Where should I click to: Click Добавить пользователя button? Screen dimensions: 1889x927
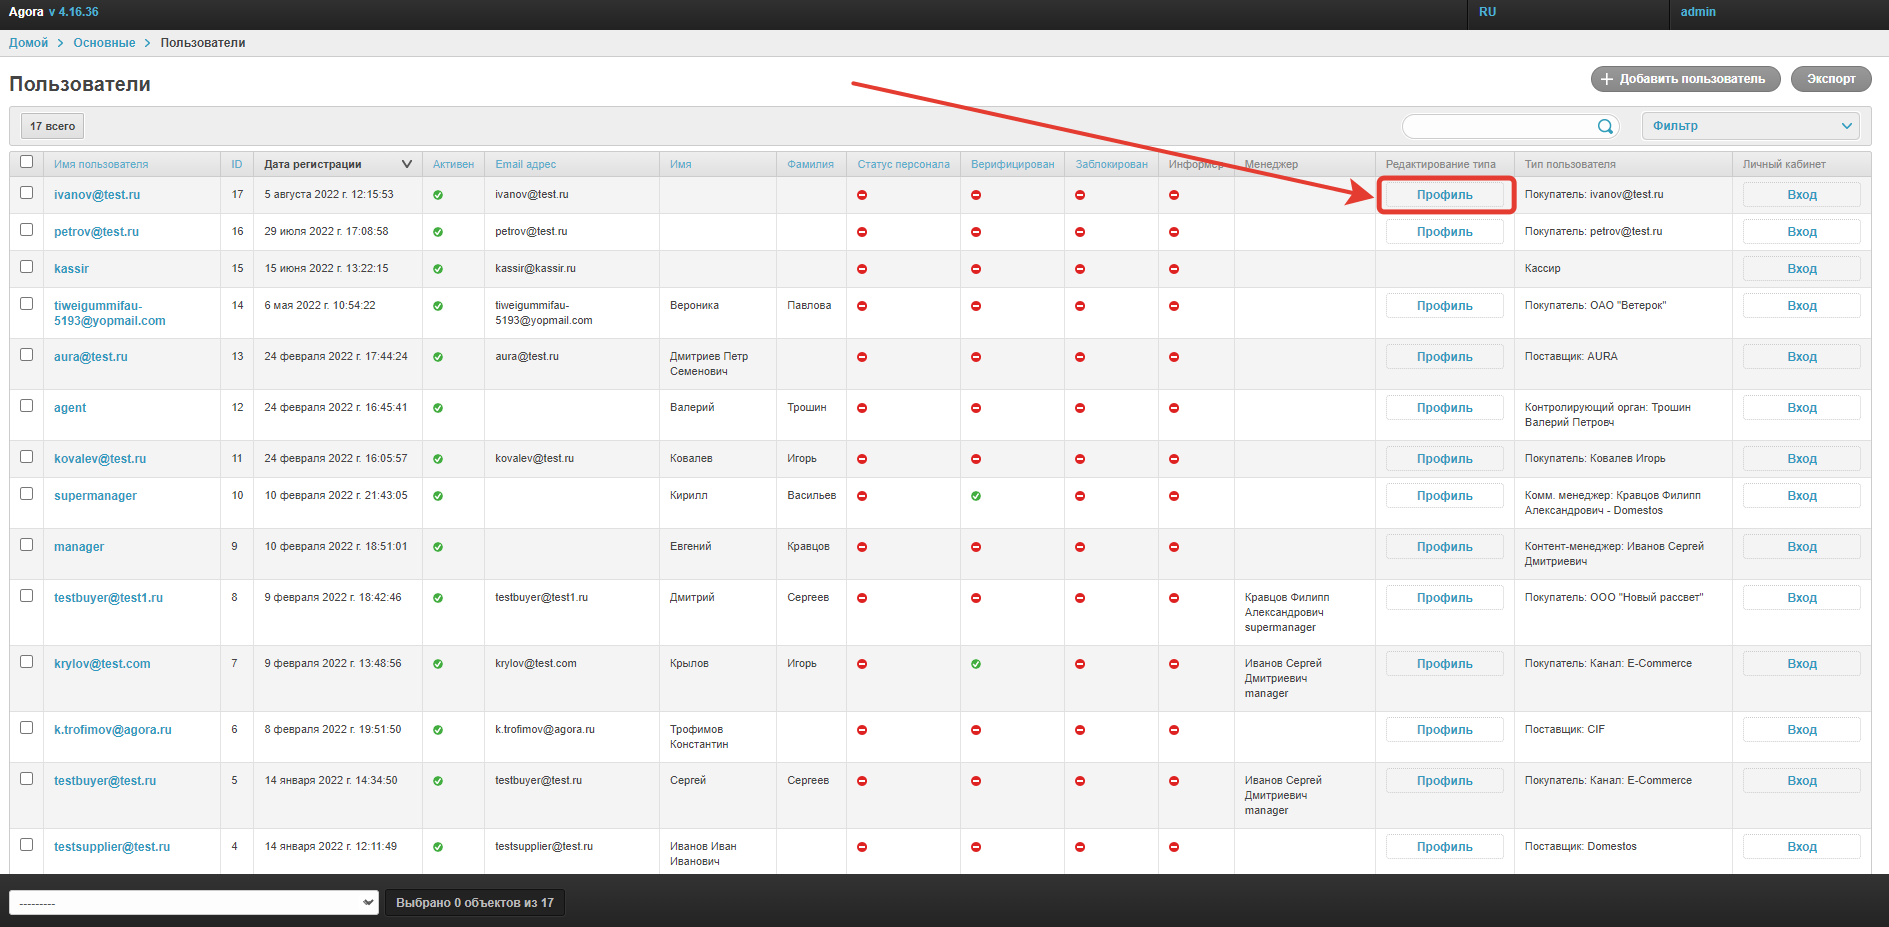pos(1685,79)
